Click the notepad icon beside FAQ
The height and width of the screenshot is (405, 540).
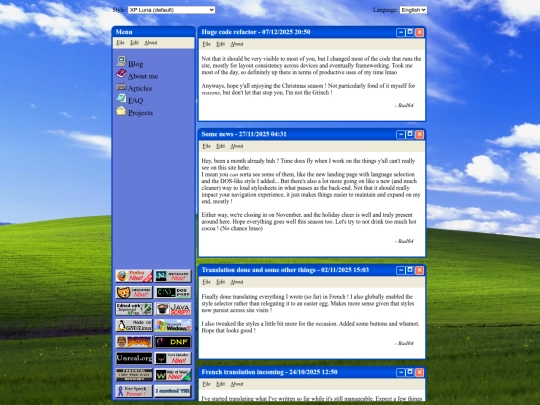pos(121,98)
